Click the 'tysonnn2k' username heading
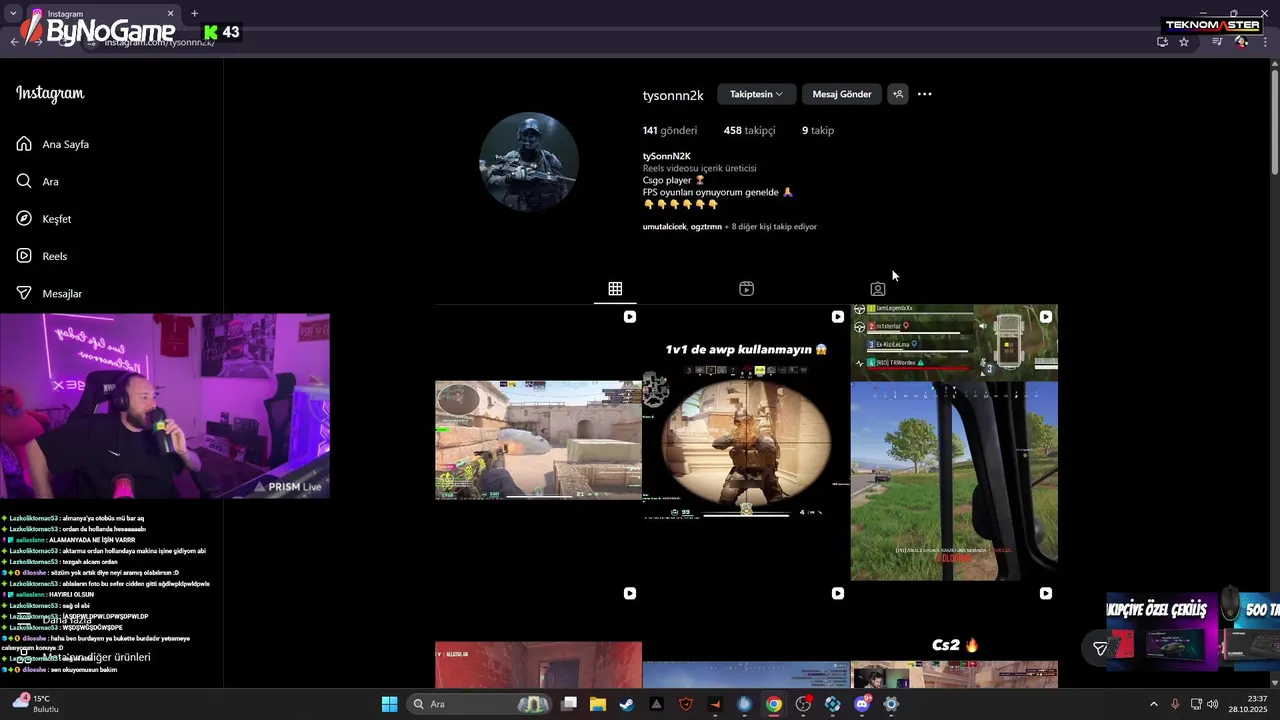 pyautogui.click(x=673, y=95)
